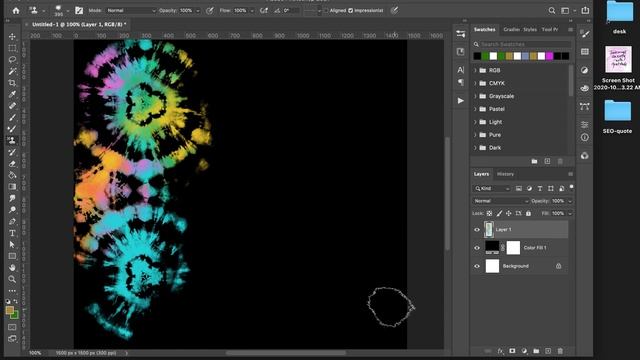Toggle Lock transparent pixels in Layers panel
Image resolution: width=640 pixels, height=360 pixels.
[x=489, y=213]
